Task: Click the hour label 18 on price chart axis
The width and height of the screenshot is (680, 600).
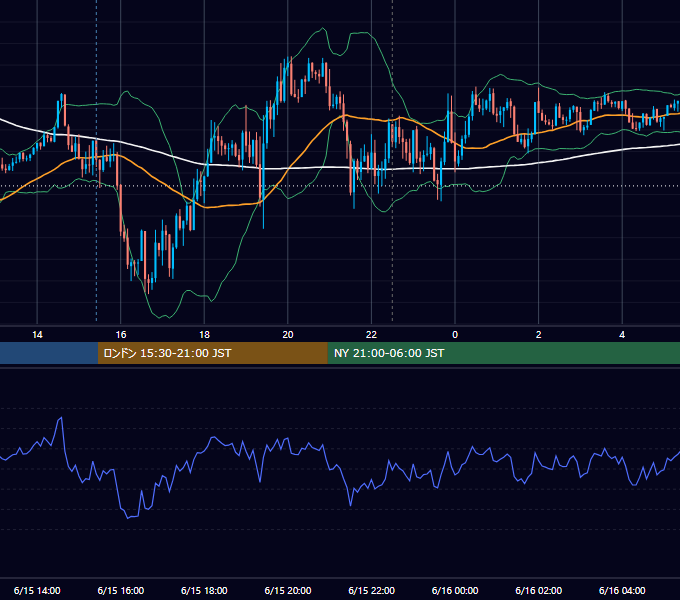Action: point(204,335)
